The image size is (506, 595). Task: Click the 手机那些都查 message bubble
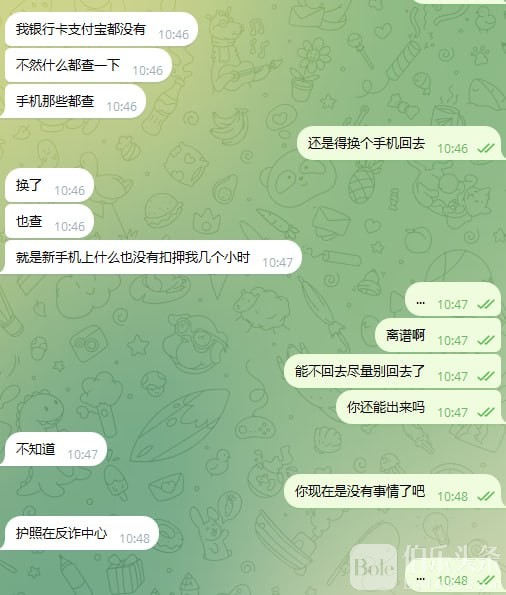[x=74, y=101]
